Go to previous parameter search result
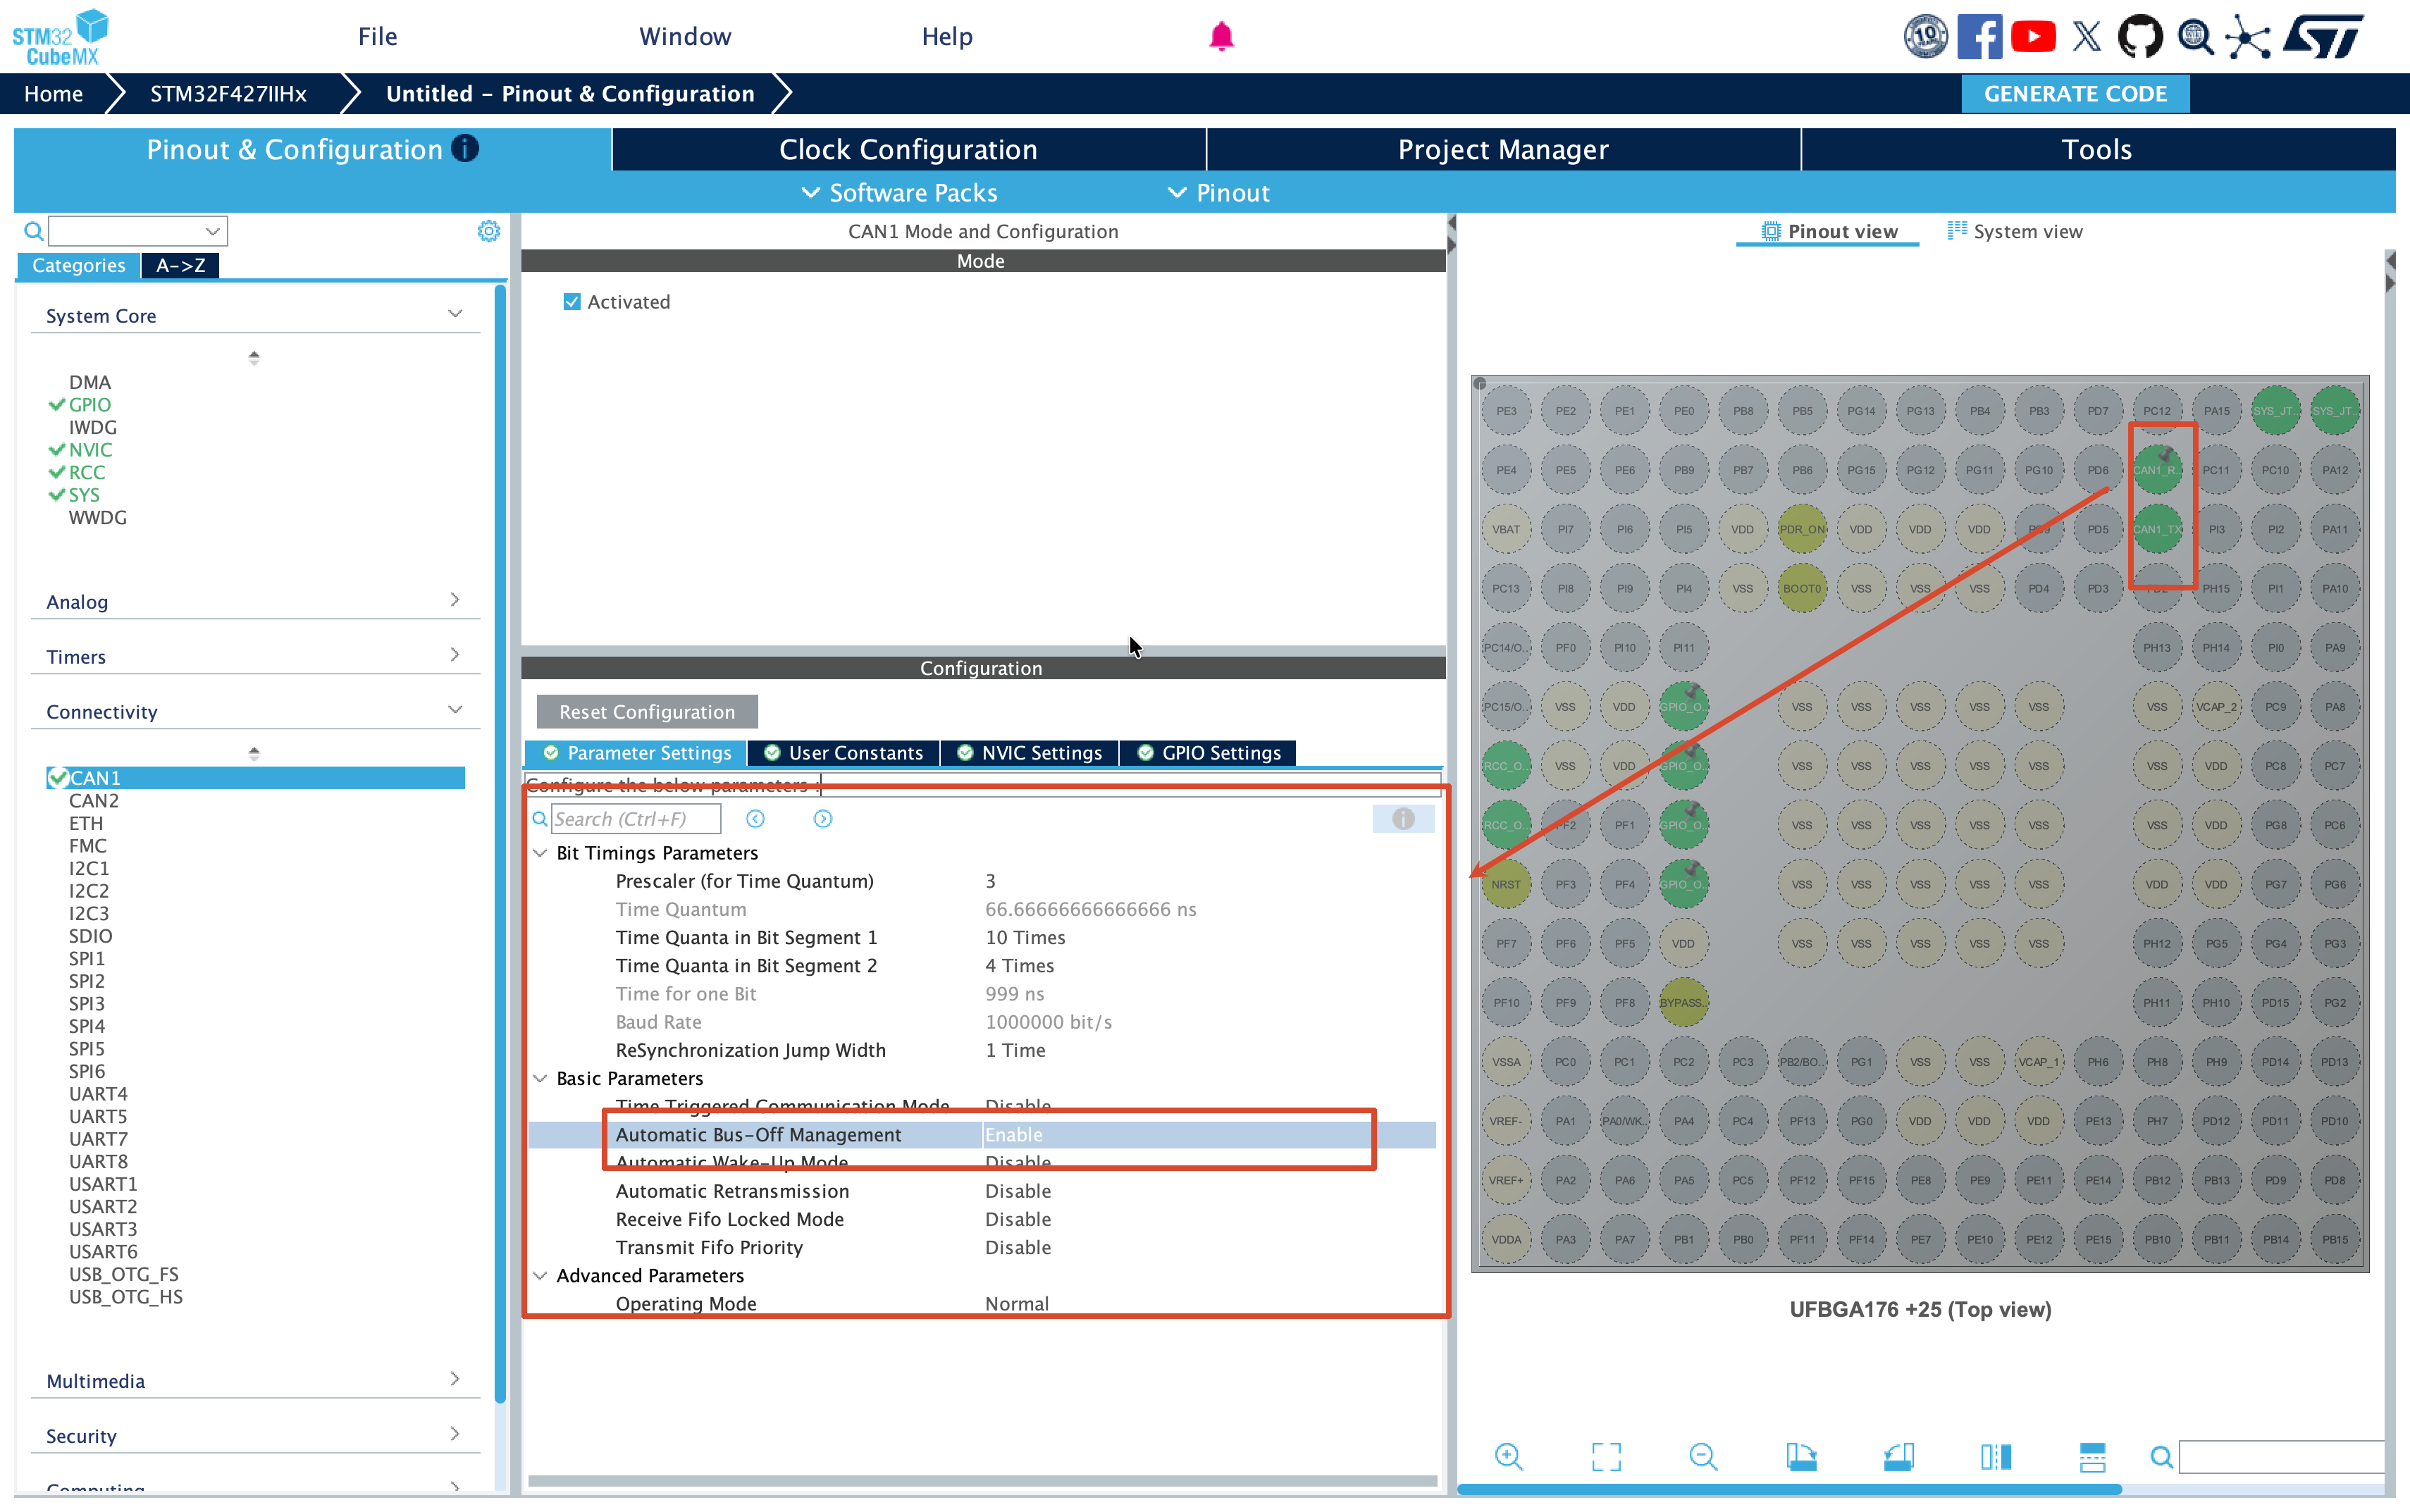Image resolution: width=2410 pixels, height=1512 pixels. pos(755,819)
